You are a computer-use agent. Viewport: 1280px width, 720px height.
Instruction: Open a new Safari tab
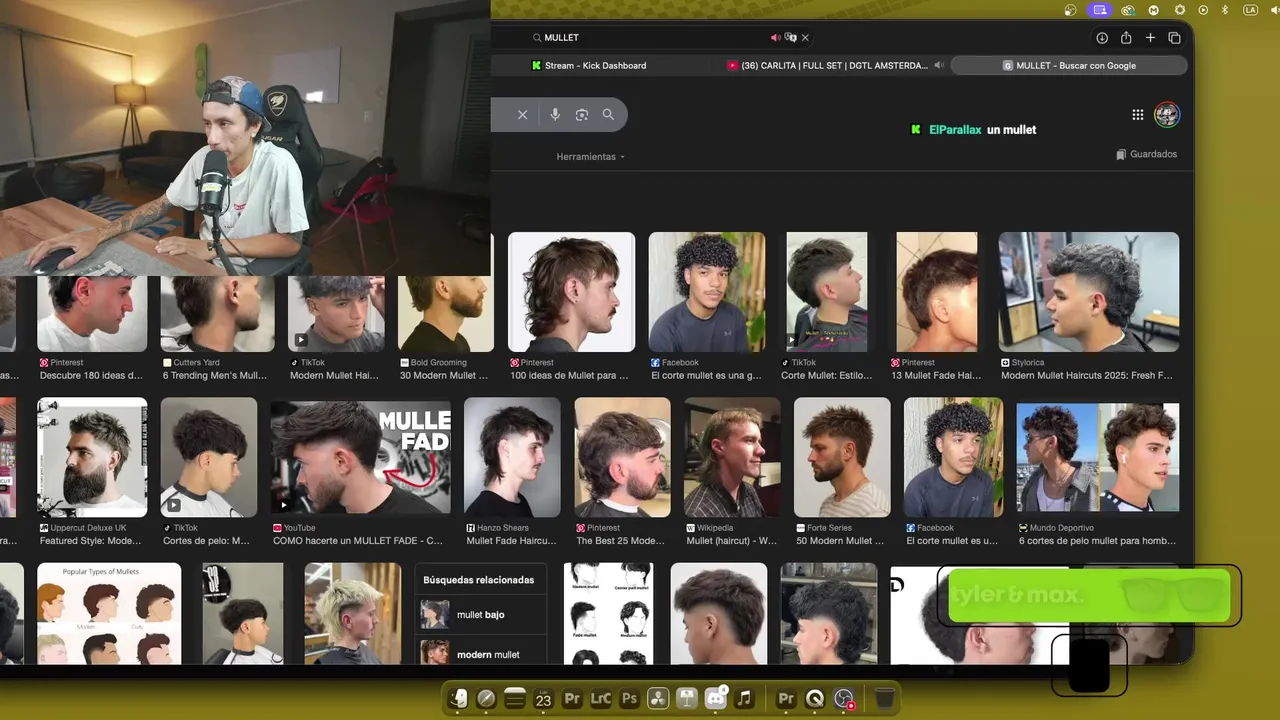pyautogui.click(x=1150, y=38)
